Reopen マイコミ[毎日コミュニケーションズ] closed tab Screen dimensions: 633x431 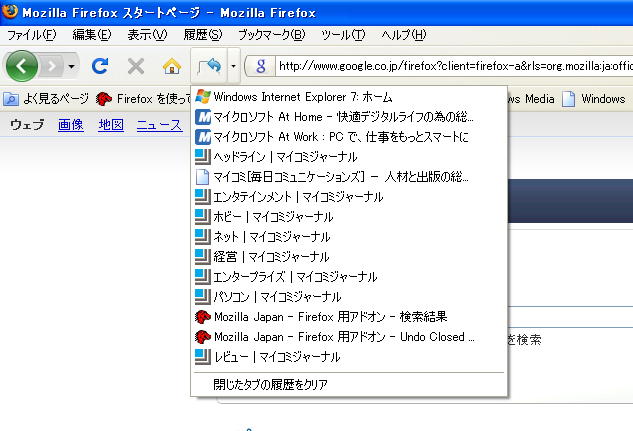[x=349, y=177]
